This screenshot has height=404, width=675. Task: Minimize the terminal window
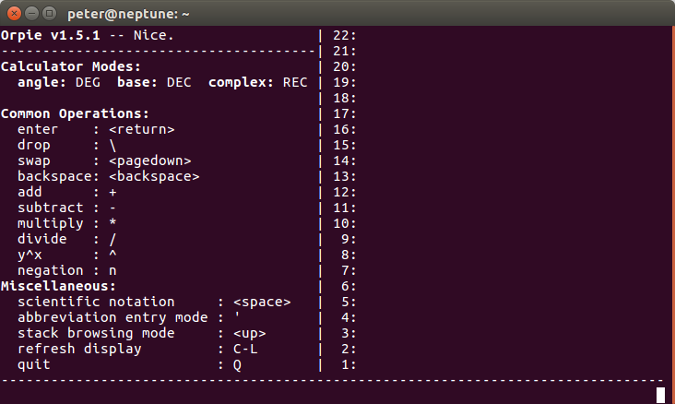pyautogui.click(x=32, y=14)
